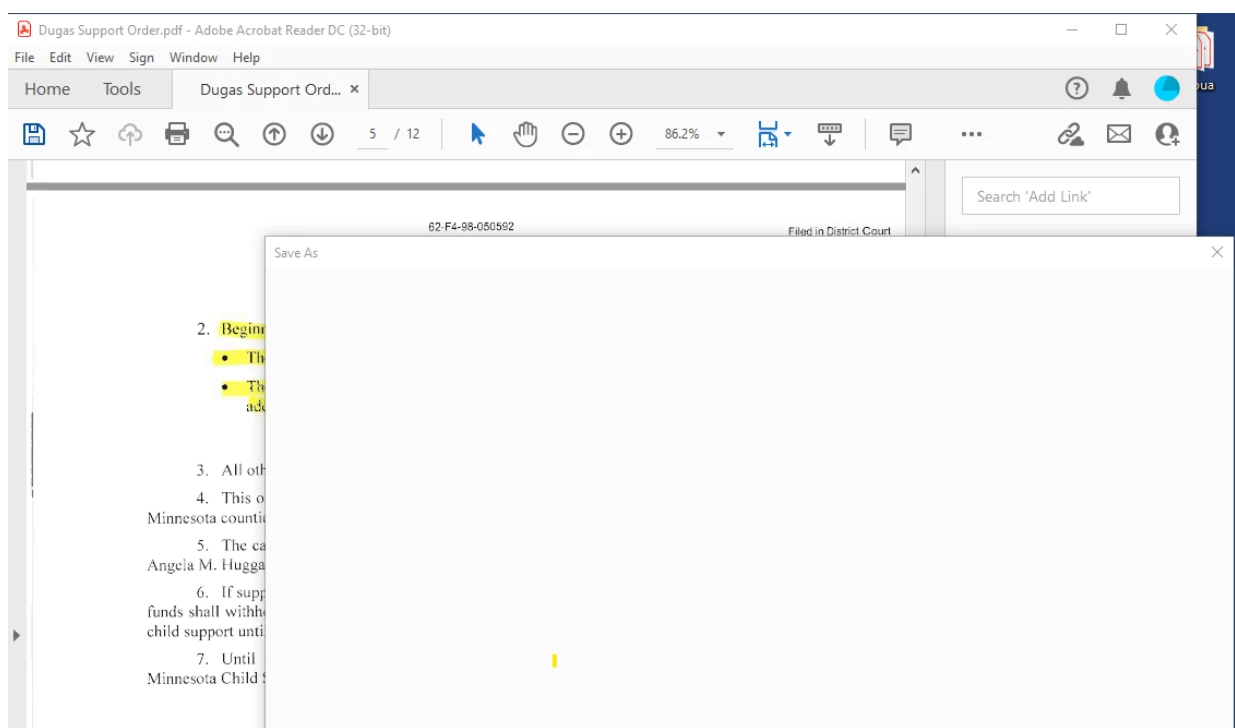Click the share with others person icon
The width and height of the screenshot is (1235, 728).
pyautogui.click(x=1167, y=133)
